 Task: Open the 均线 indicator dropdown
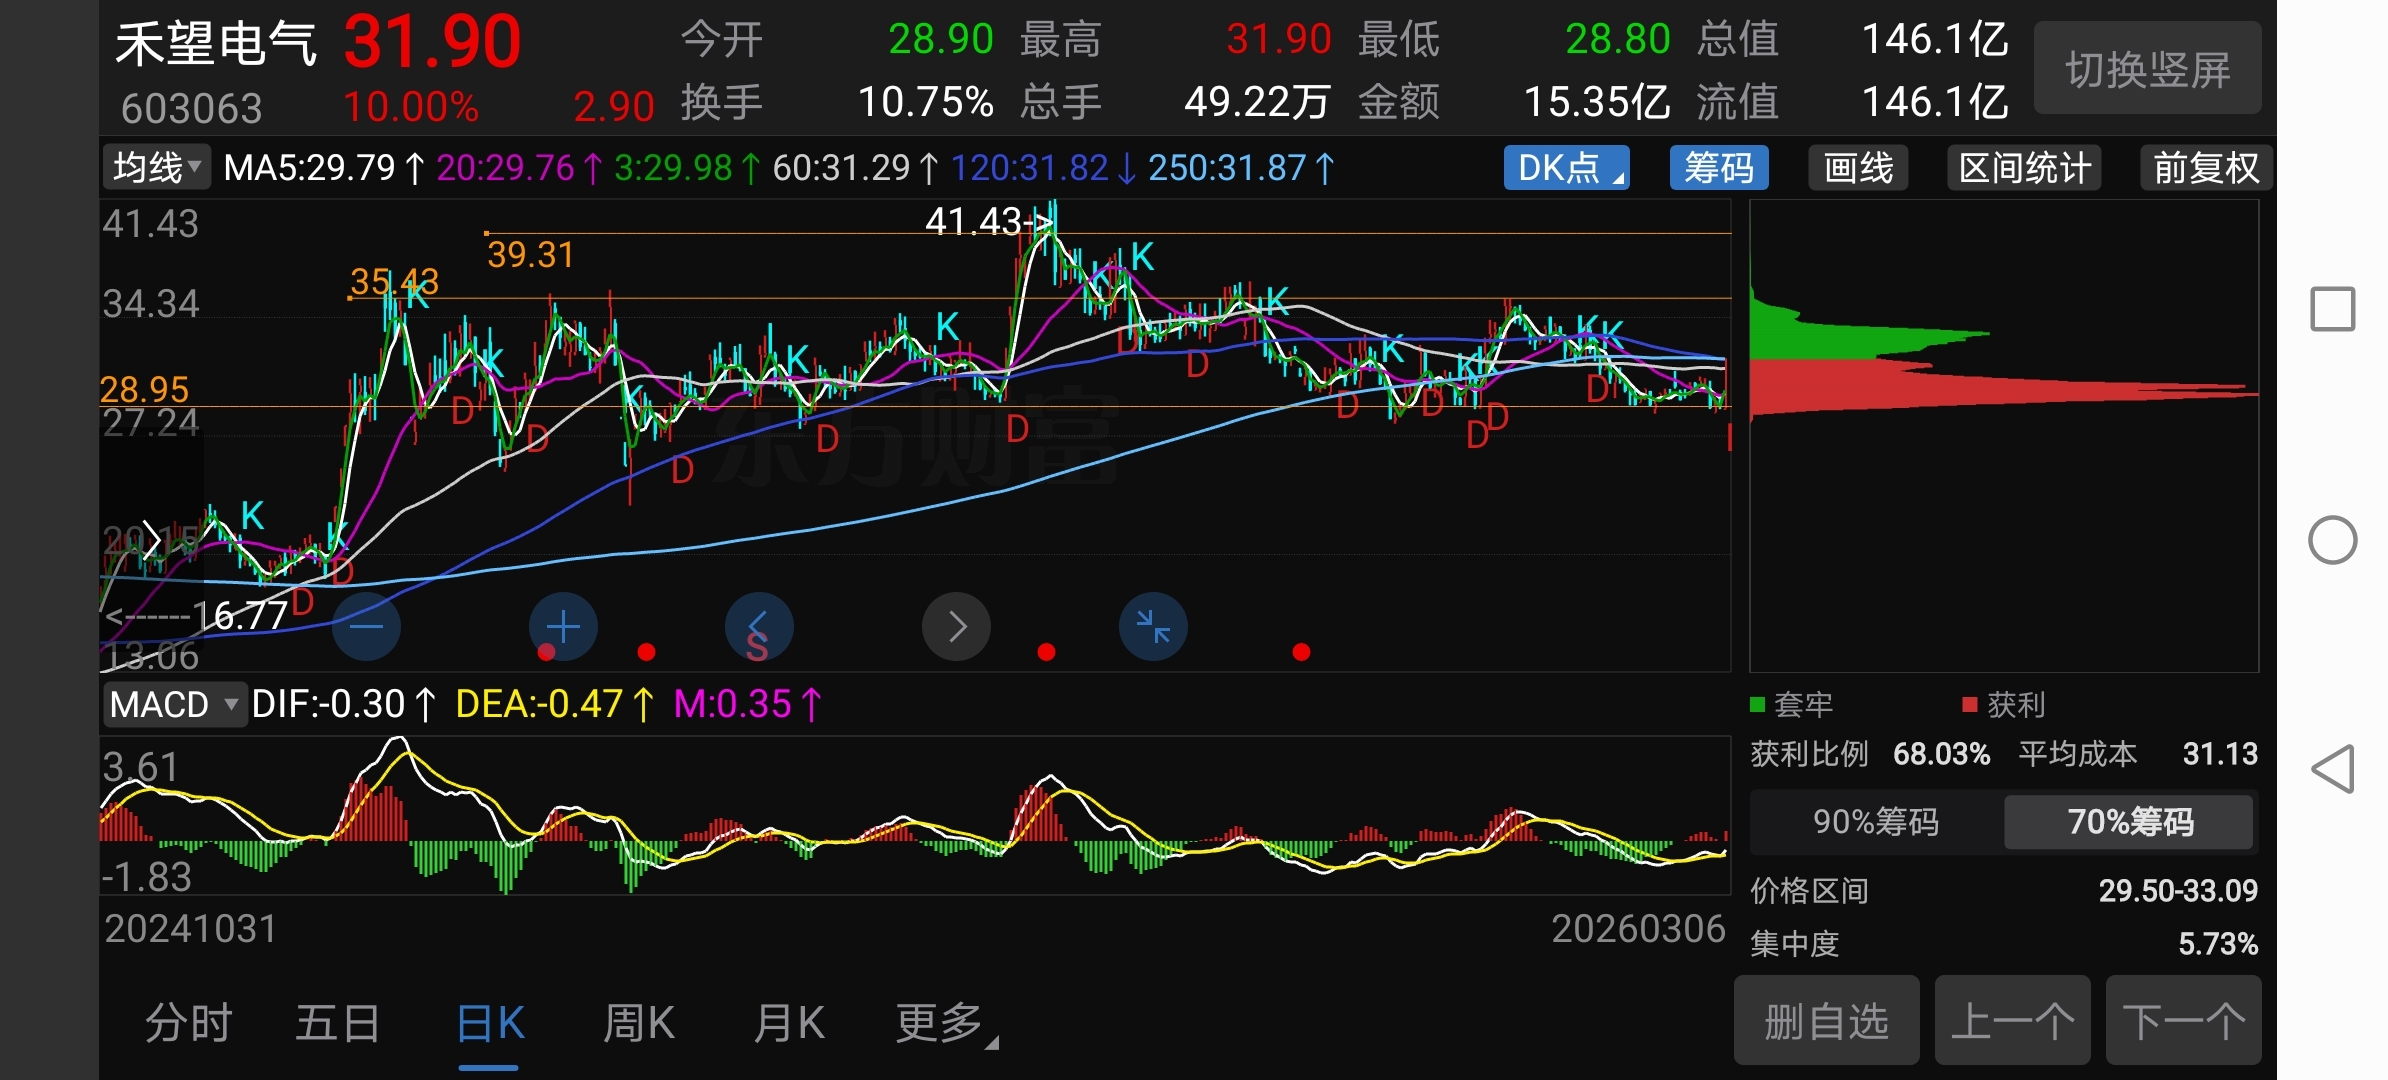tap(156, 167)
